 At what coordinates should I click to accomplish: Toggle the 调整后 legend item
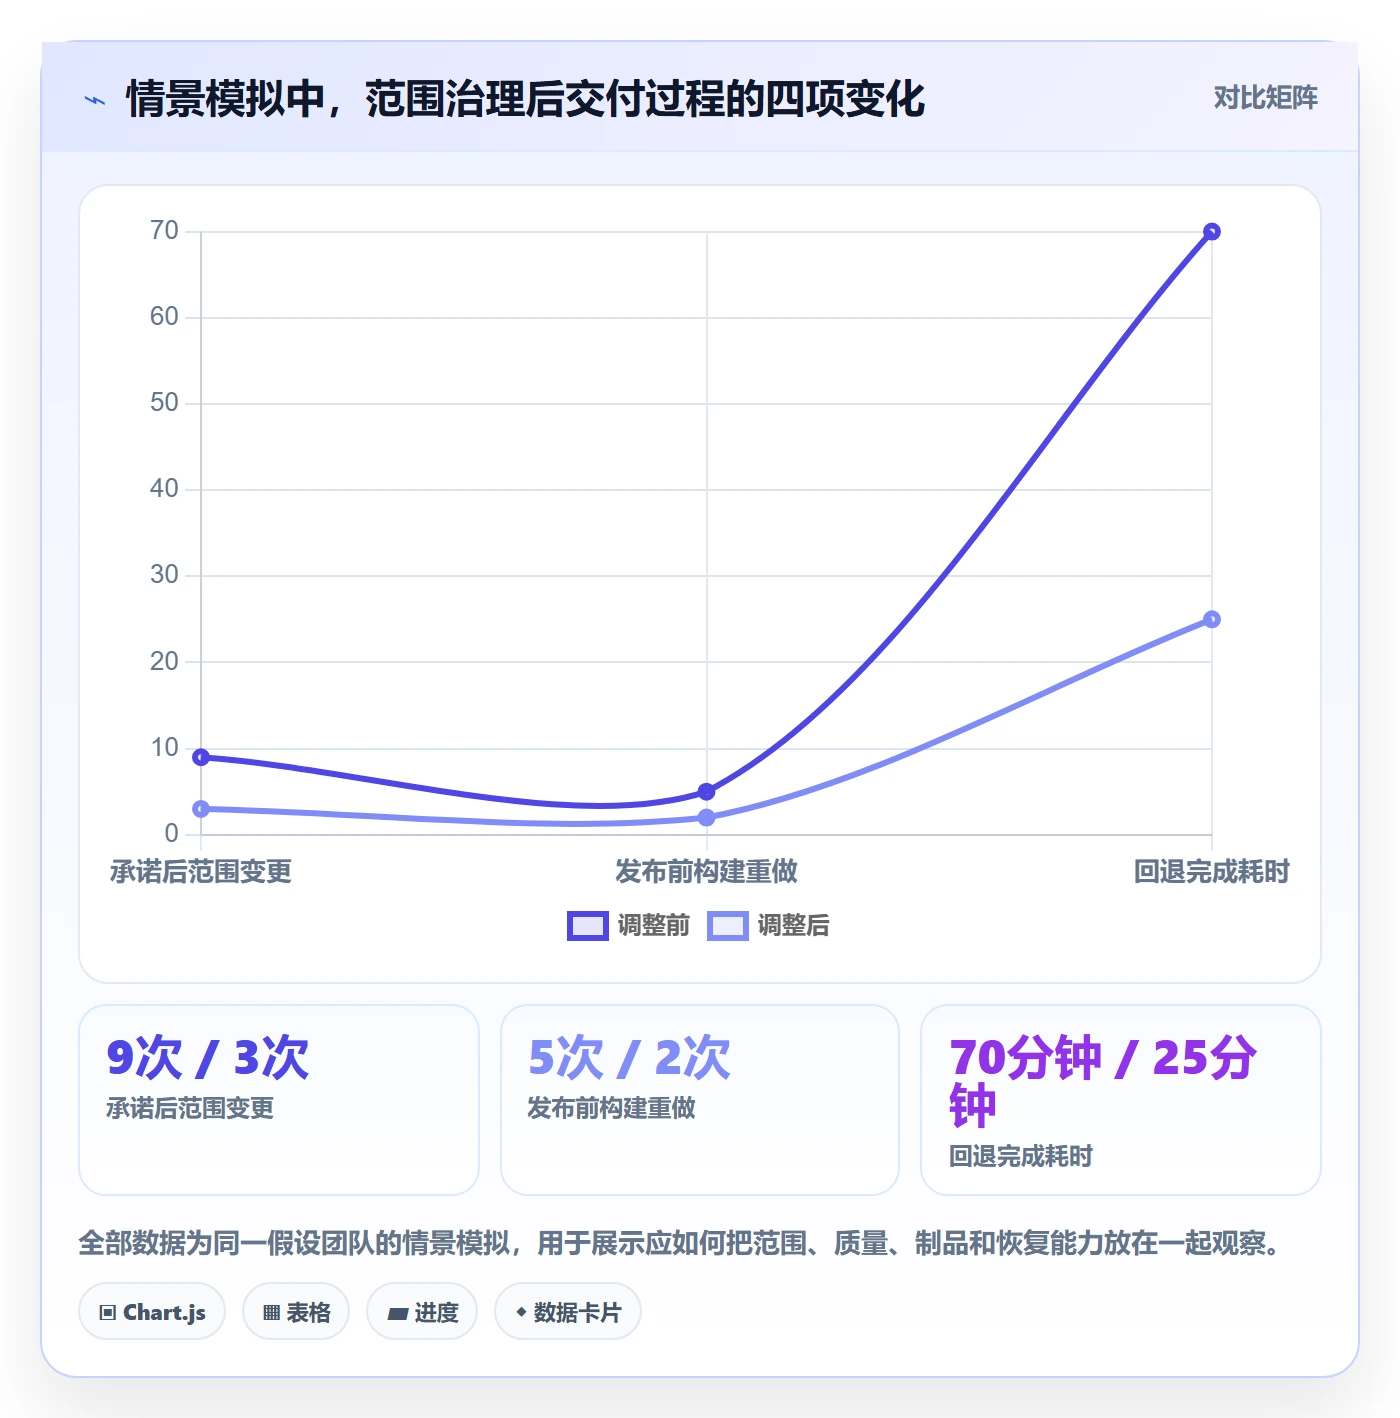768,925
